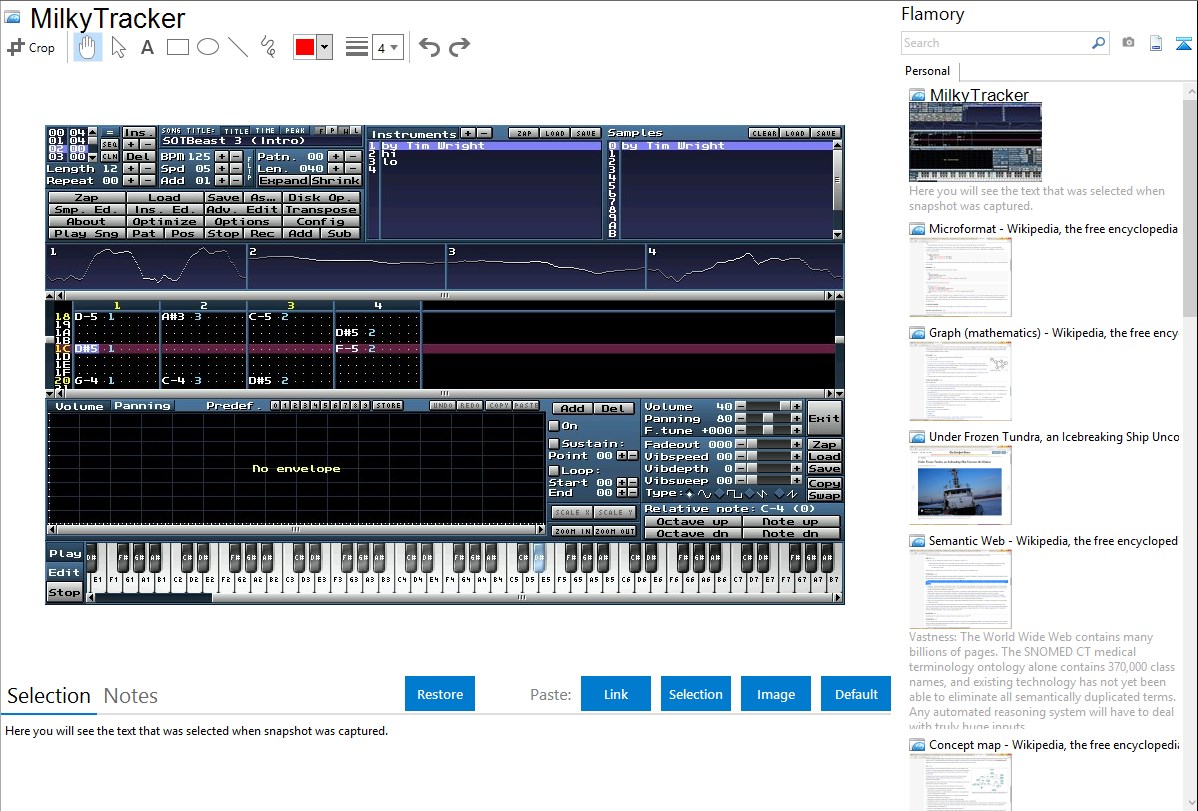Open the Personal tab
1198x811 pixels.
927,71
